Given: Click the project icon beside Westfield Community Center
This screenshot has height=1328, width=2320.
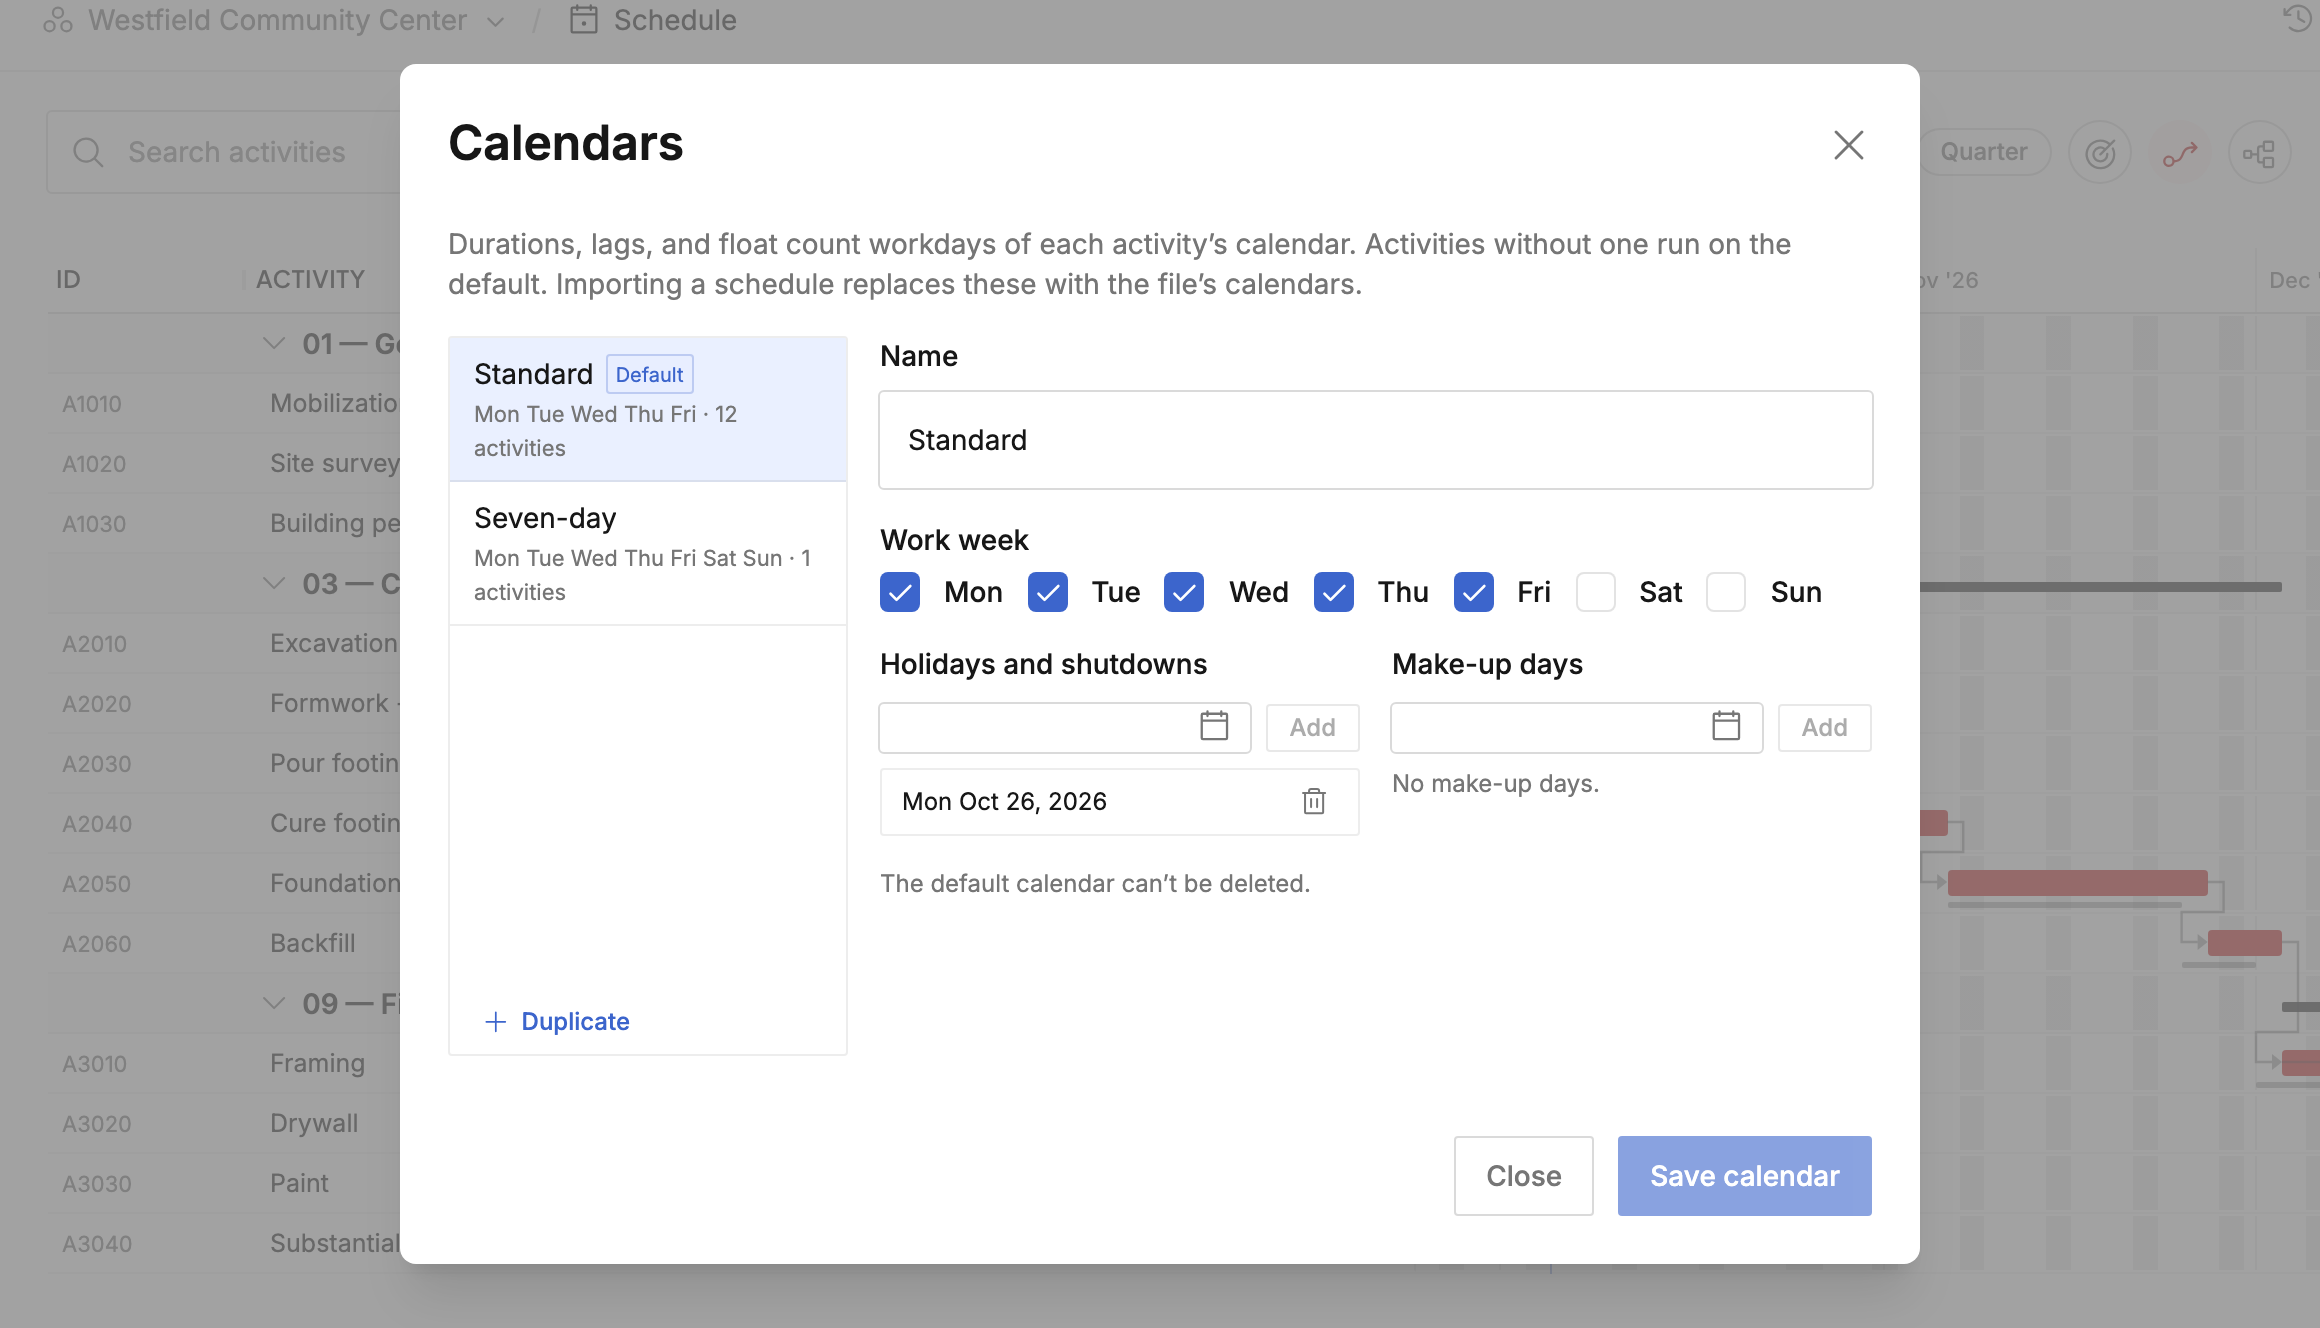Looking at the screenshot, I should point(58,20).
